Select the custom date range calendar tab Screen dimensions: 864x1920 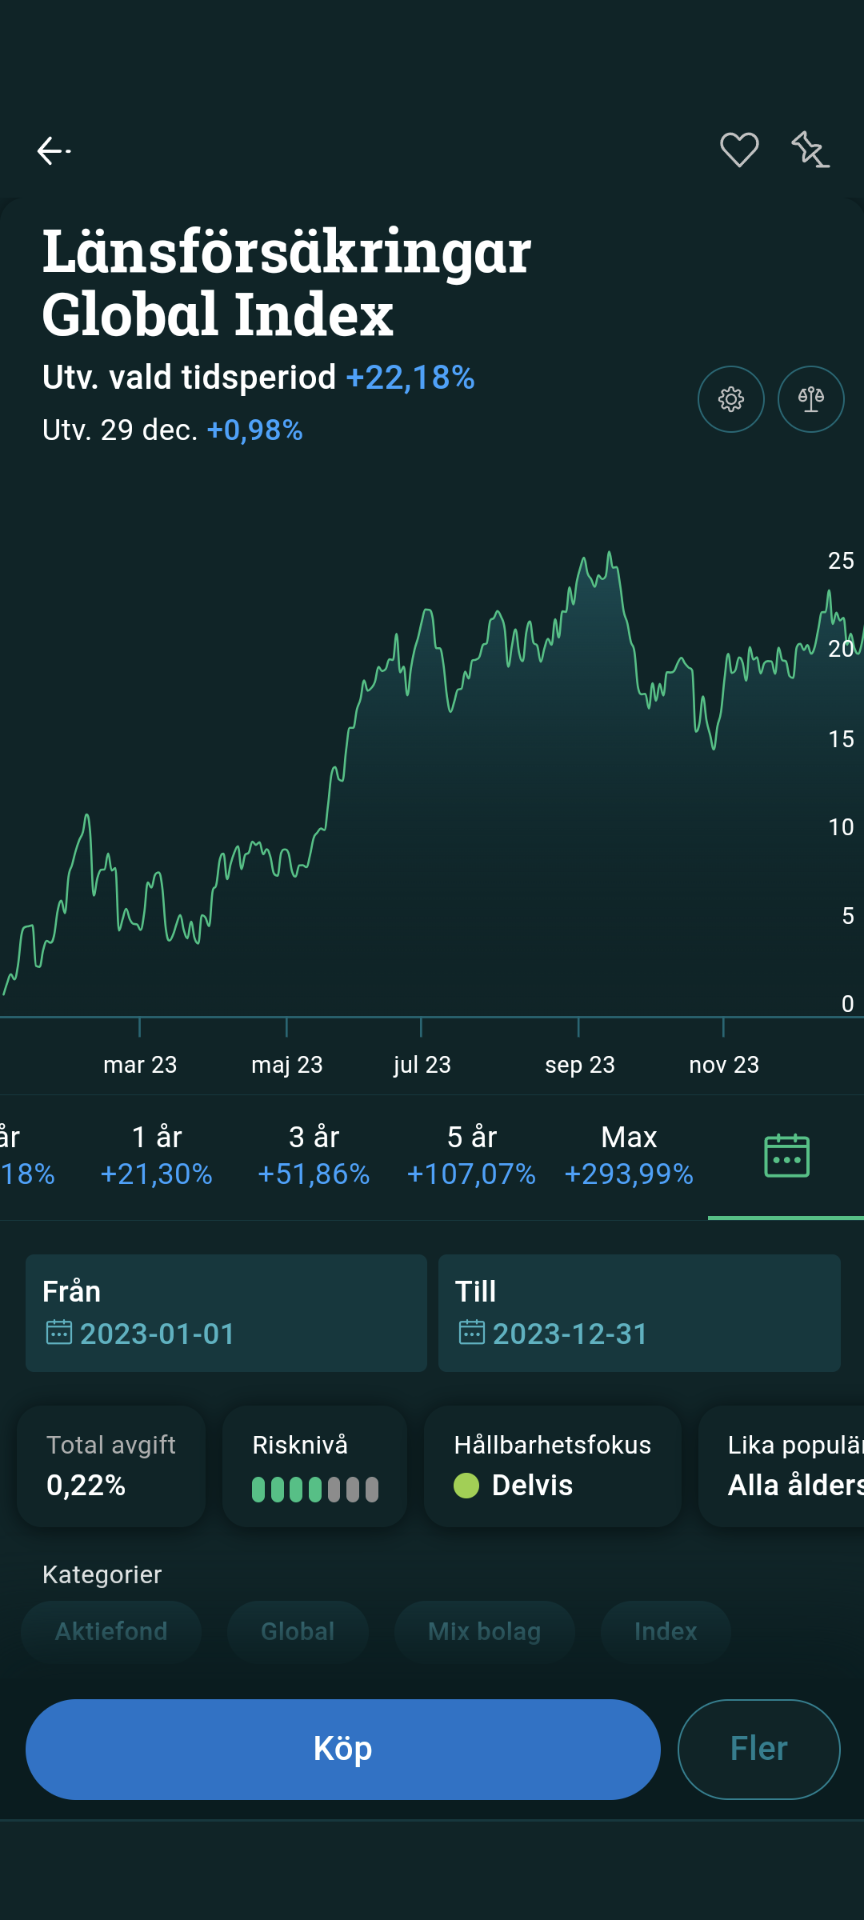(786, 1156)
